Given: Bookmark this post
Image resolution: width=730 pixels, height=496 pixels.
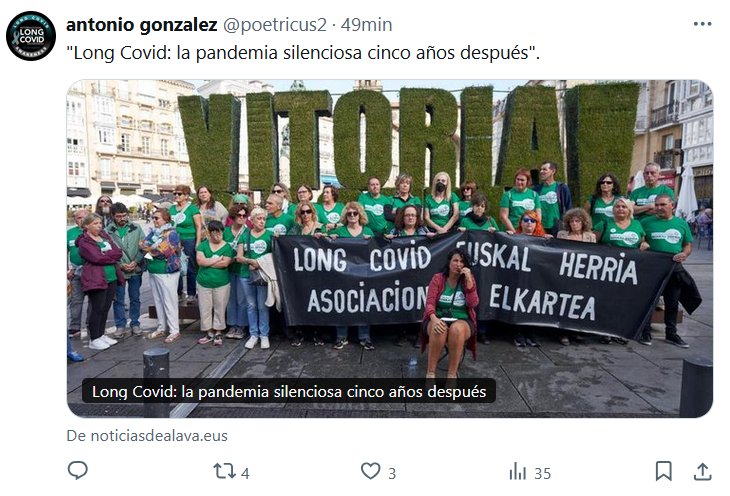Looking at the screenshot, I should coord(663,471).
